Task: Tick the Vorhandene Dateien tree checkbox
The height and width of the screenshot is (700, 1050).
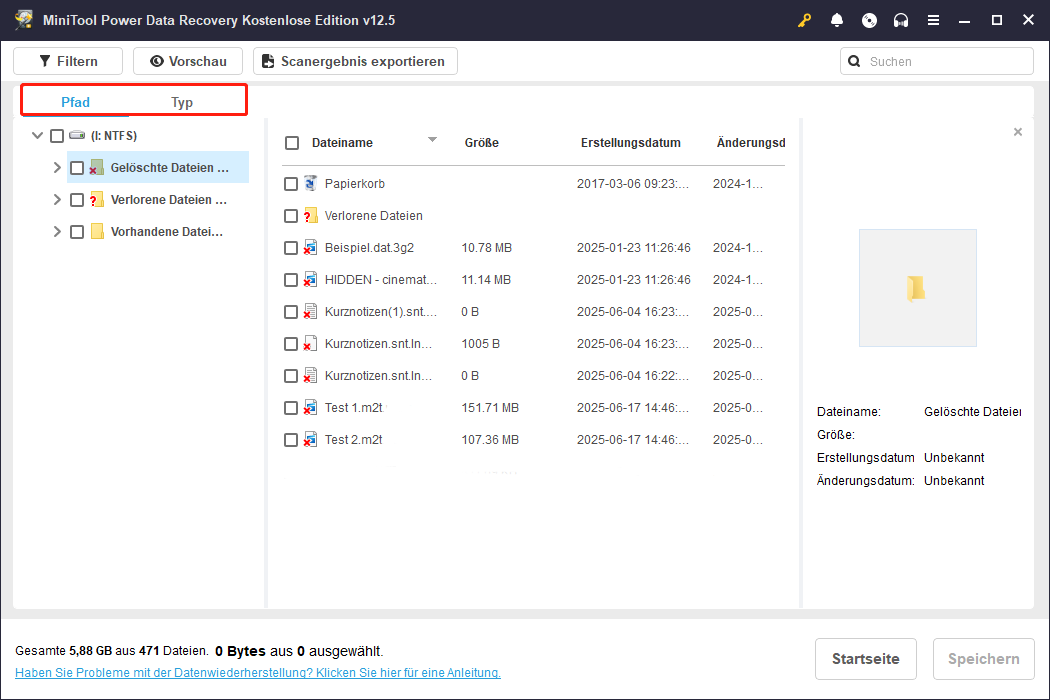Action: [77, 232]
